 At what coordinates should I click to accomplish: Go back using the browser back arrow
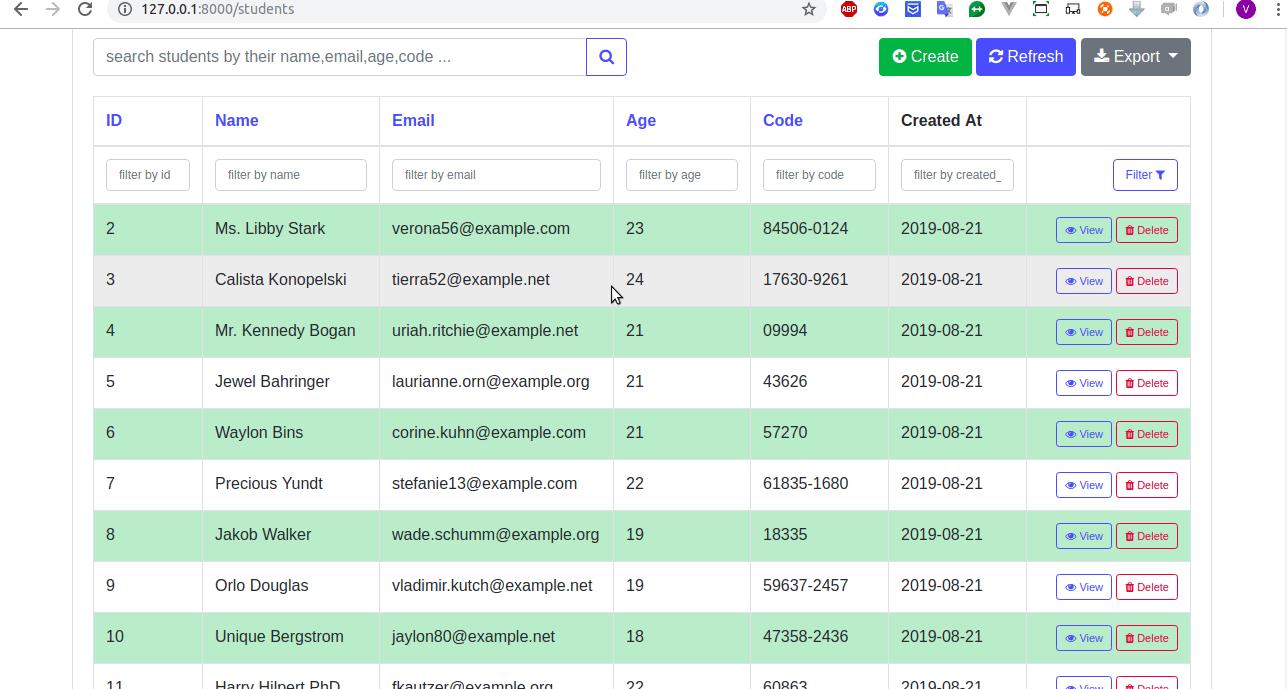[x=20, y=9]
